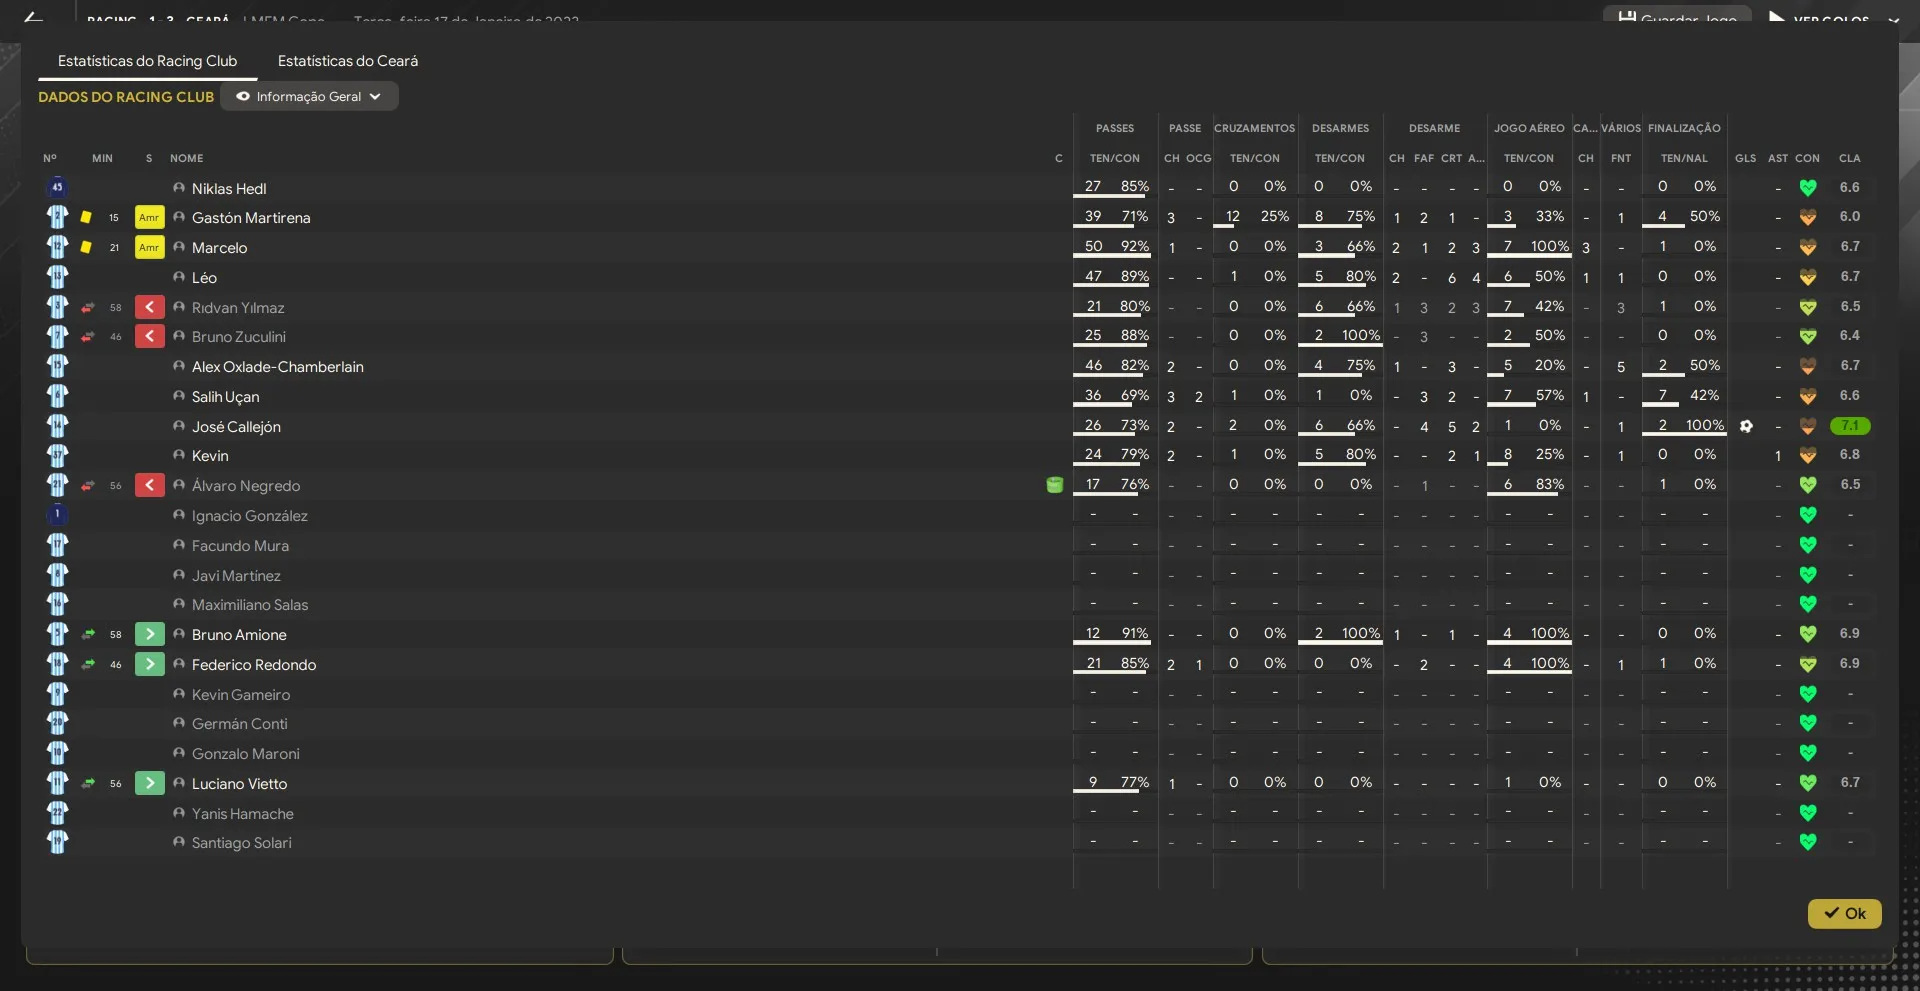
Task: Click Germán Conti's name
Action: [239, 724]
